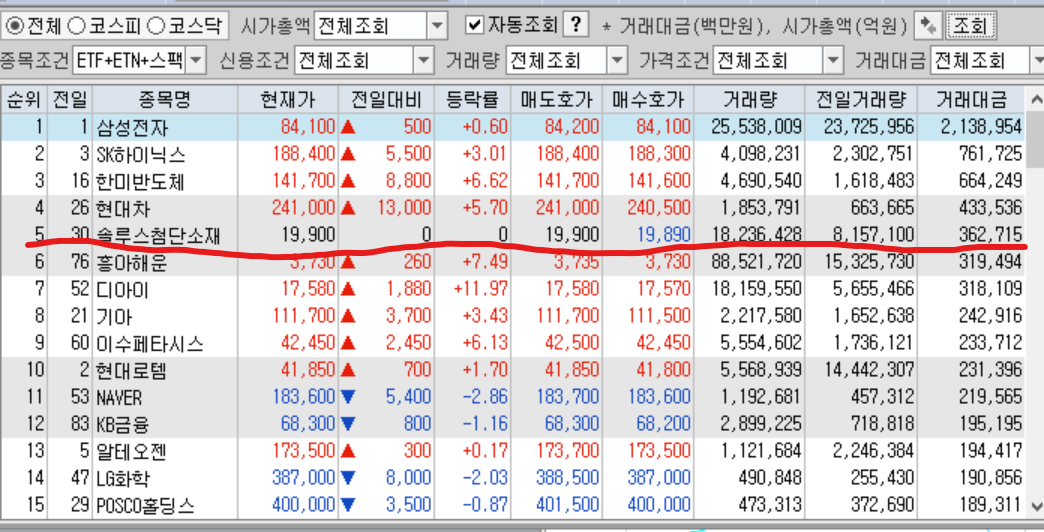Click LG화학 ask price 388,500
Screen dimensions: 1044x532
(567, 477)
